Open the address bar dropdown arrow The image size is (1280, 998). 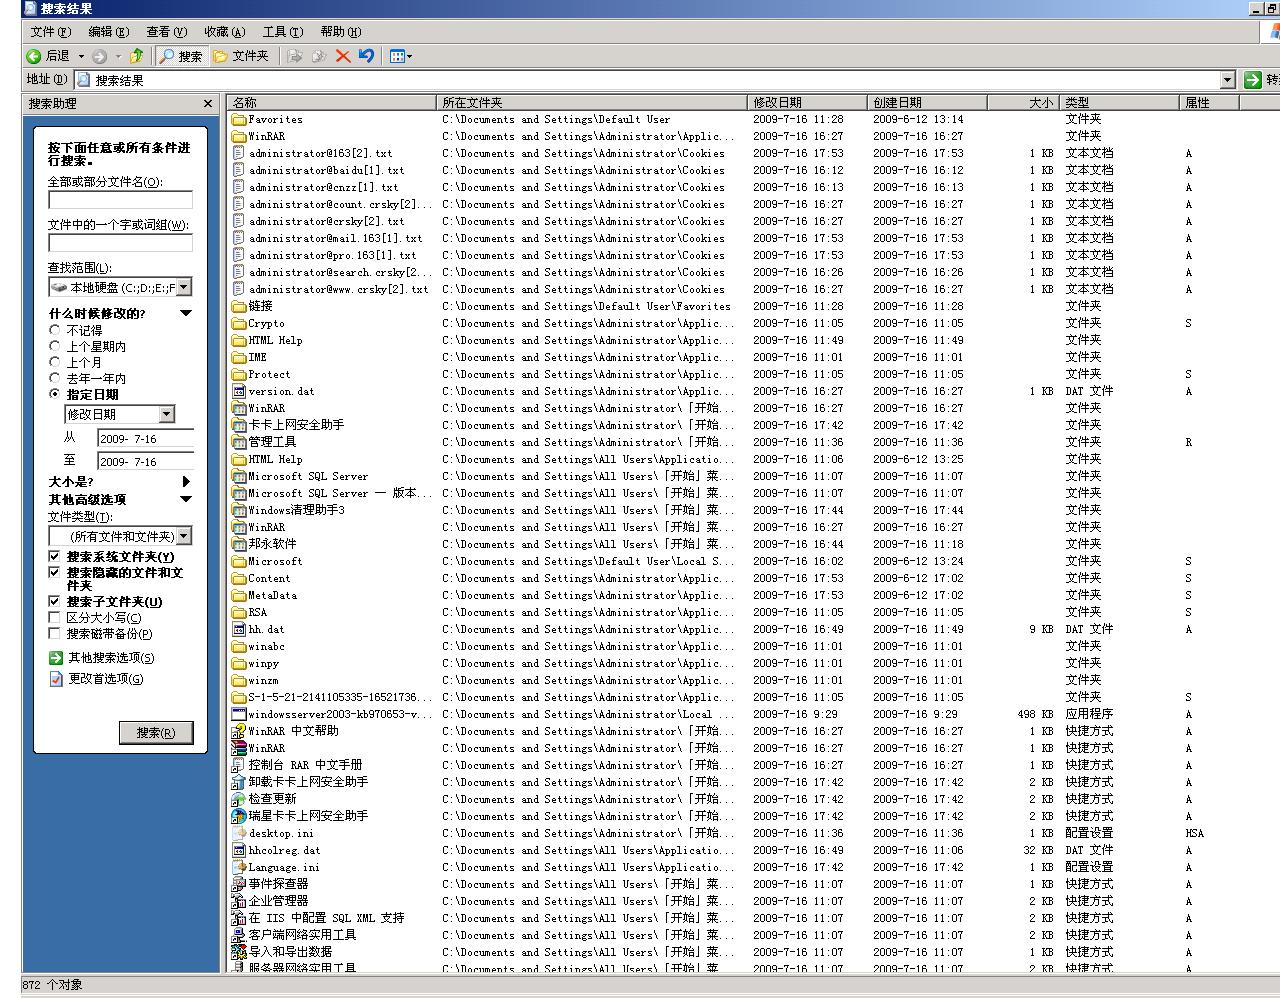tap(1228, 80)
